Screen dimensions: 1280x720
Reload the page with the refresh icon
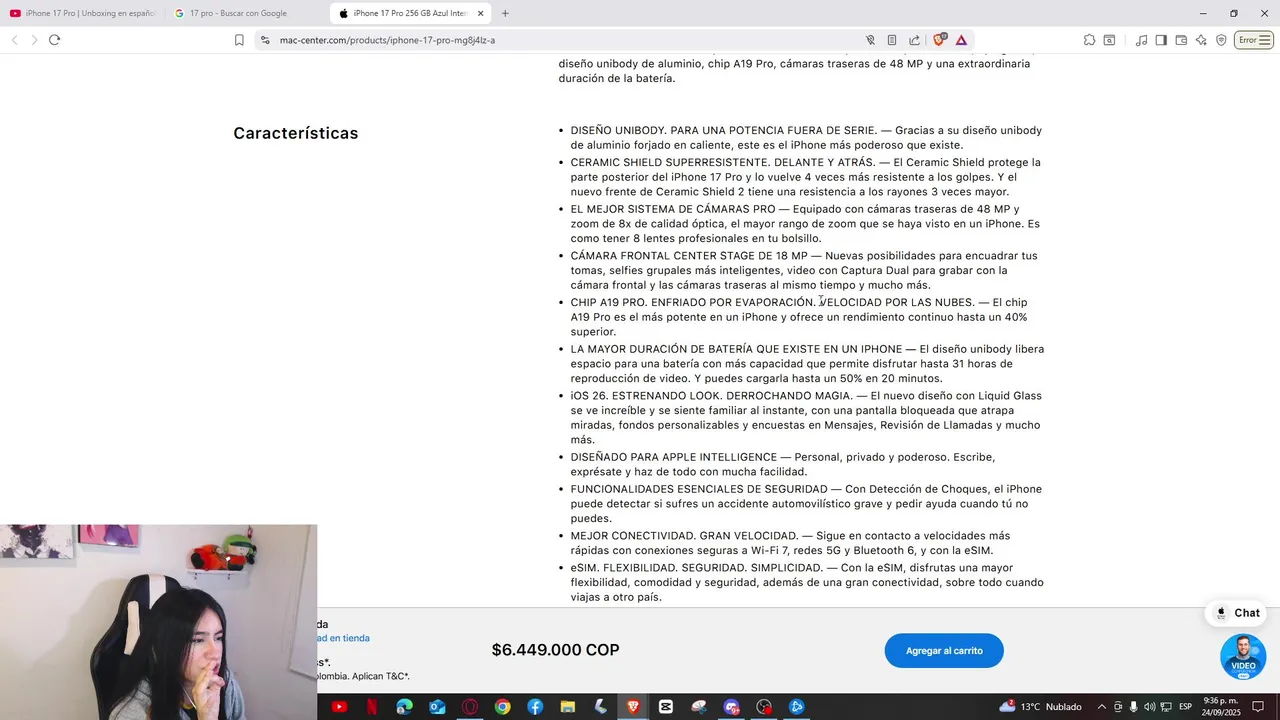pyautogui.click(x=54, y=40)
